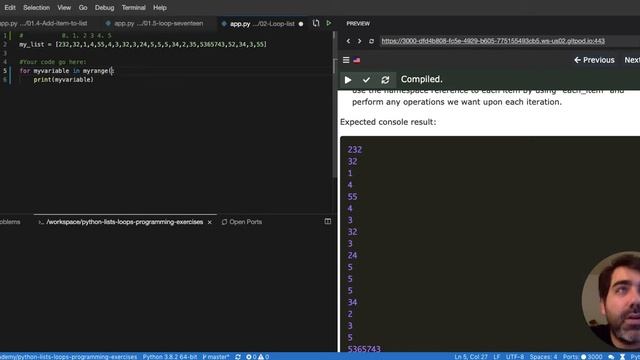Open the Debug menu
Screen dimensions: 640x360
tap(104, 8)
